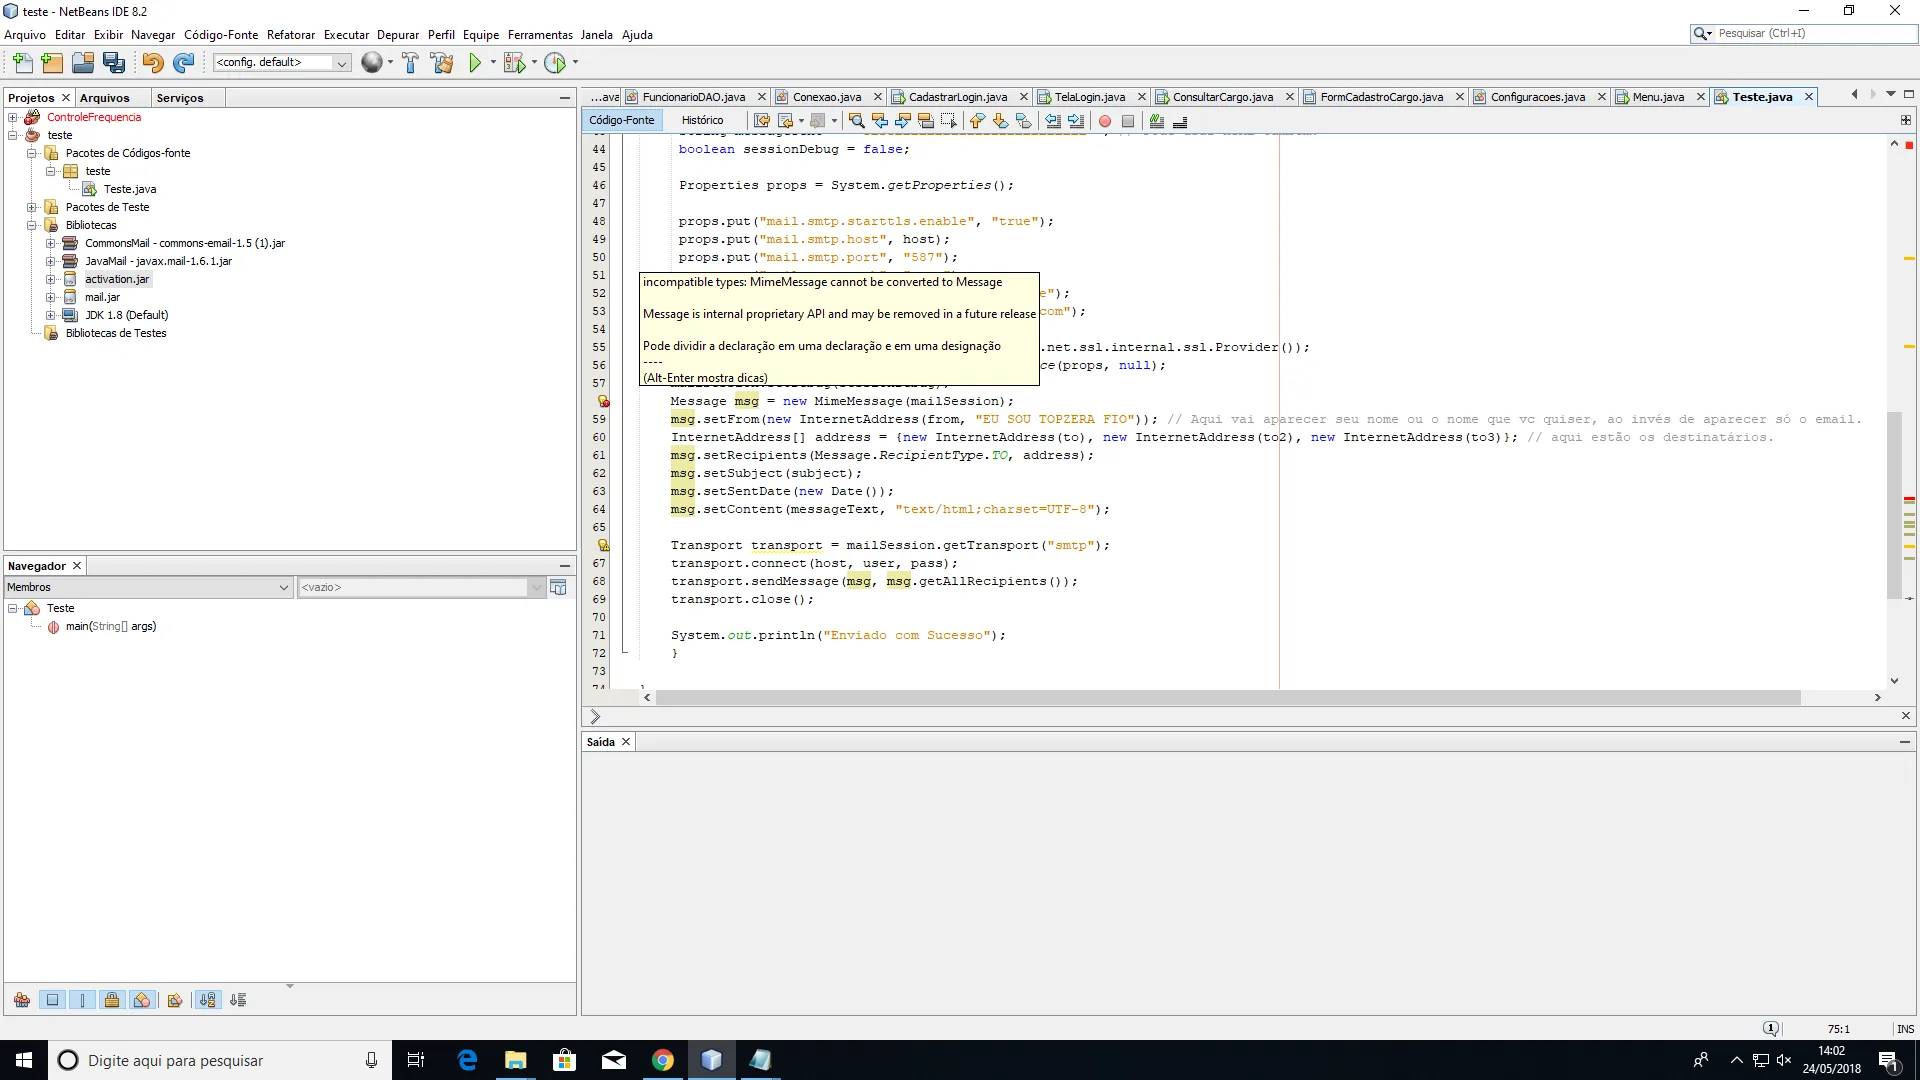
Task: Toggle rectangular selection in editor toolbar
Action: tap(948, 121)
